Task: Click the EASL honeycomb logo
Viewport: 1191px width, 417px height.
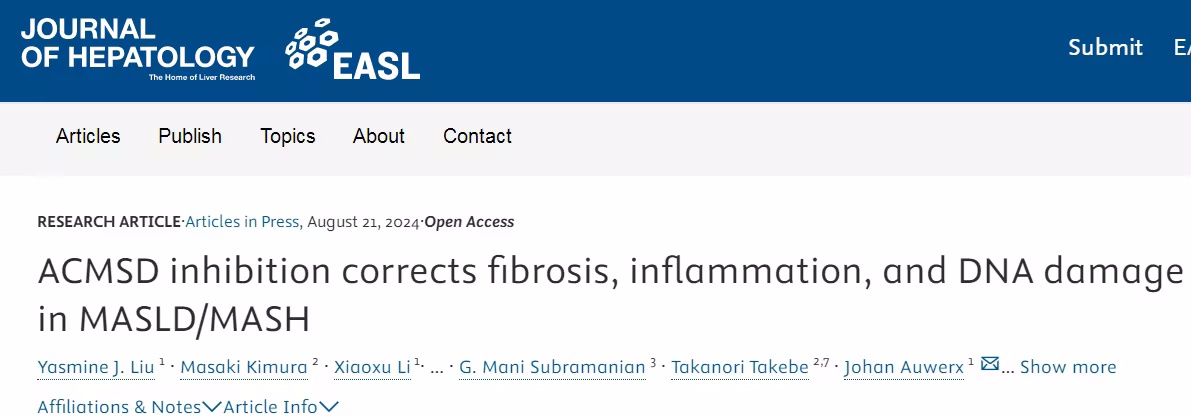Action: tap(352, 51)
